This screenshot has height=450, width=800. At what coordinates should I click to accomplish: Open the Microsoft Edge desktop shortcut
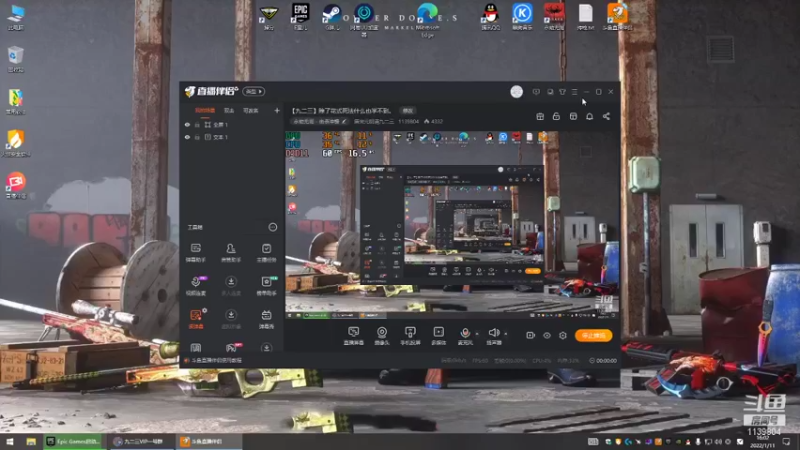tap(428, 20)
